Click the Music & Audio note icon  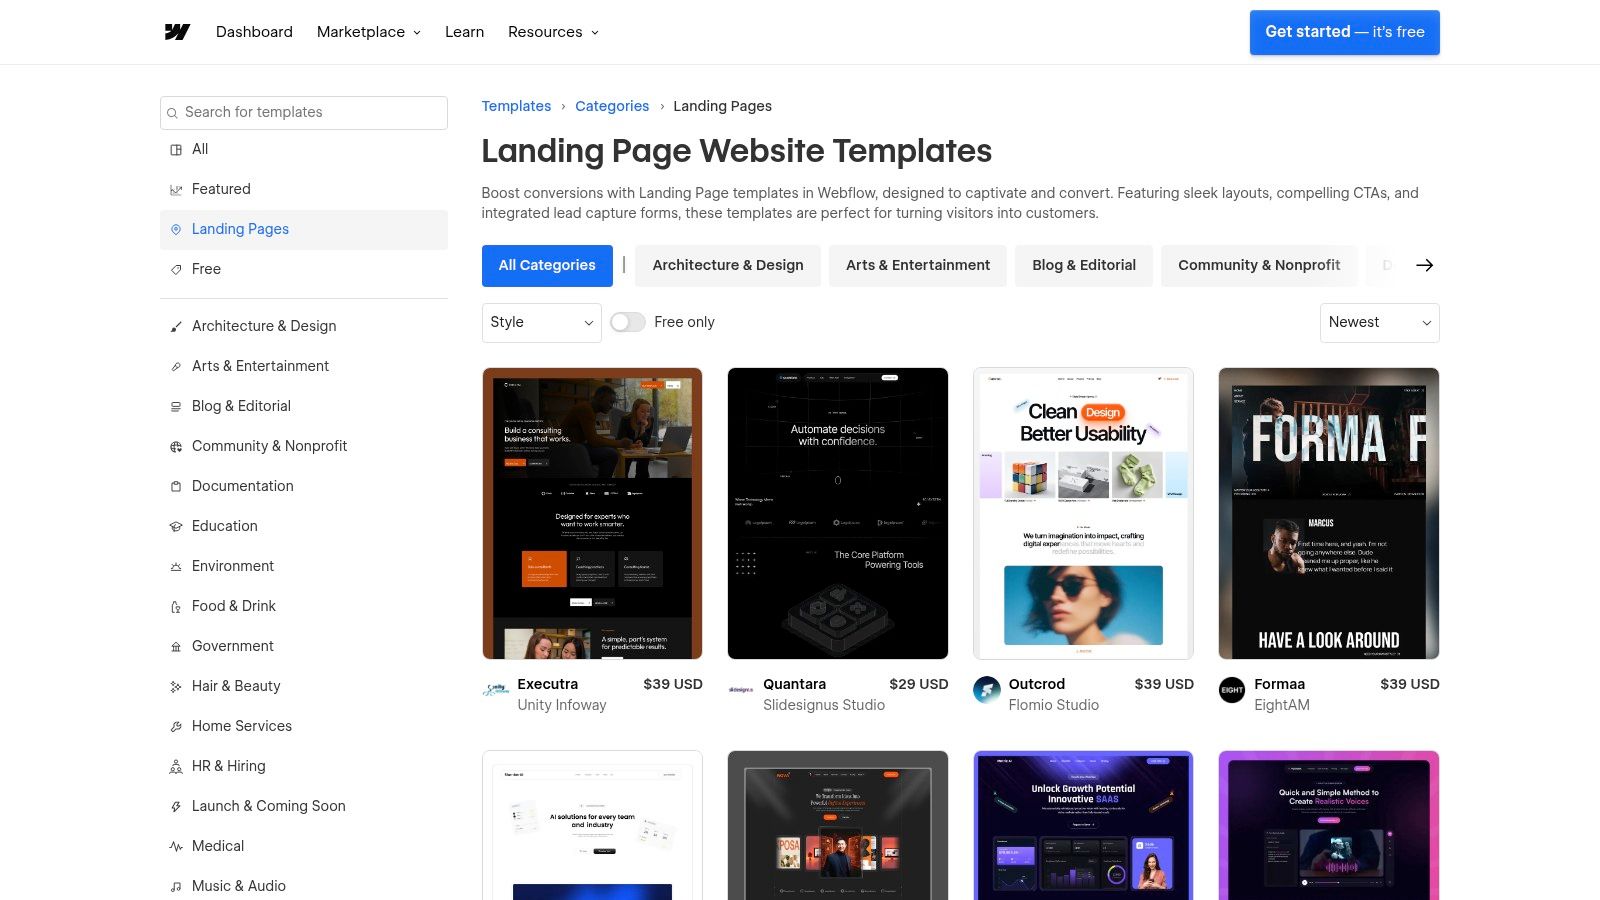176,886
